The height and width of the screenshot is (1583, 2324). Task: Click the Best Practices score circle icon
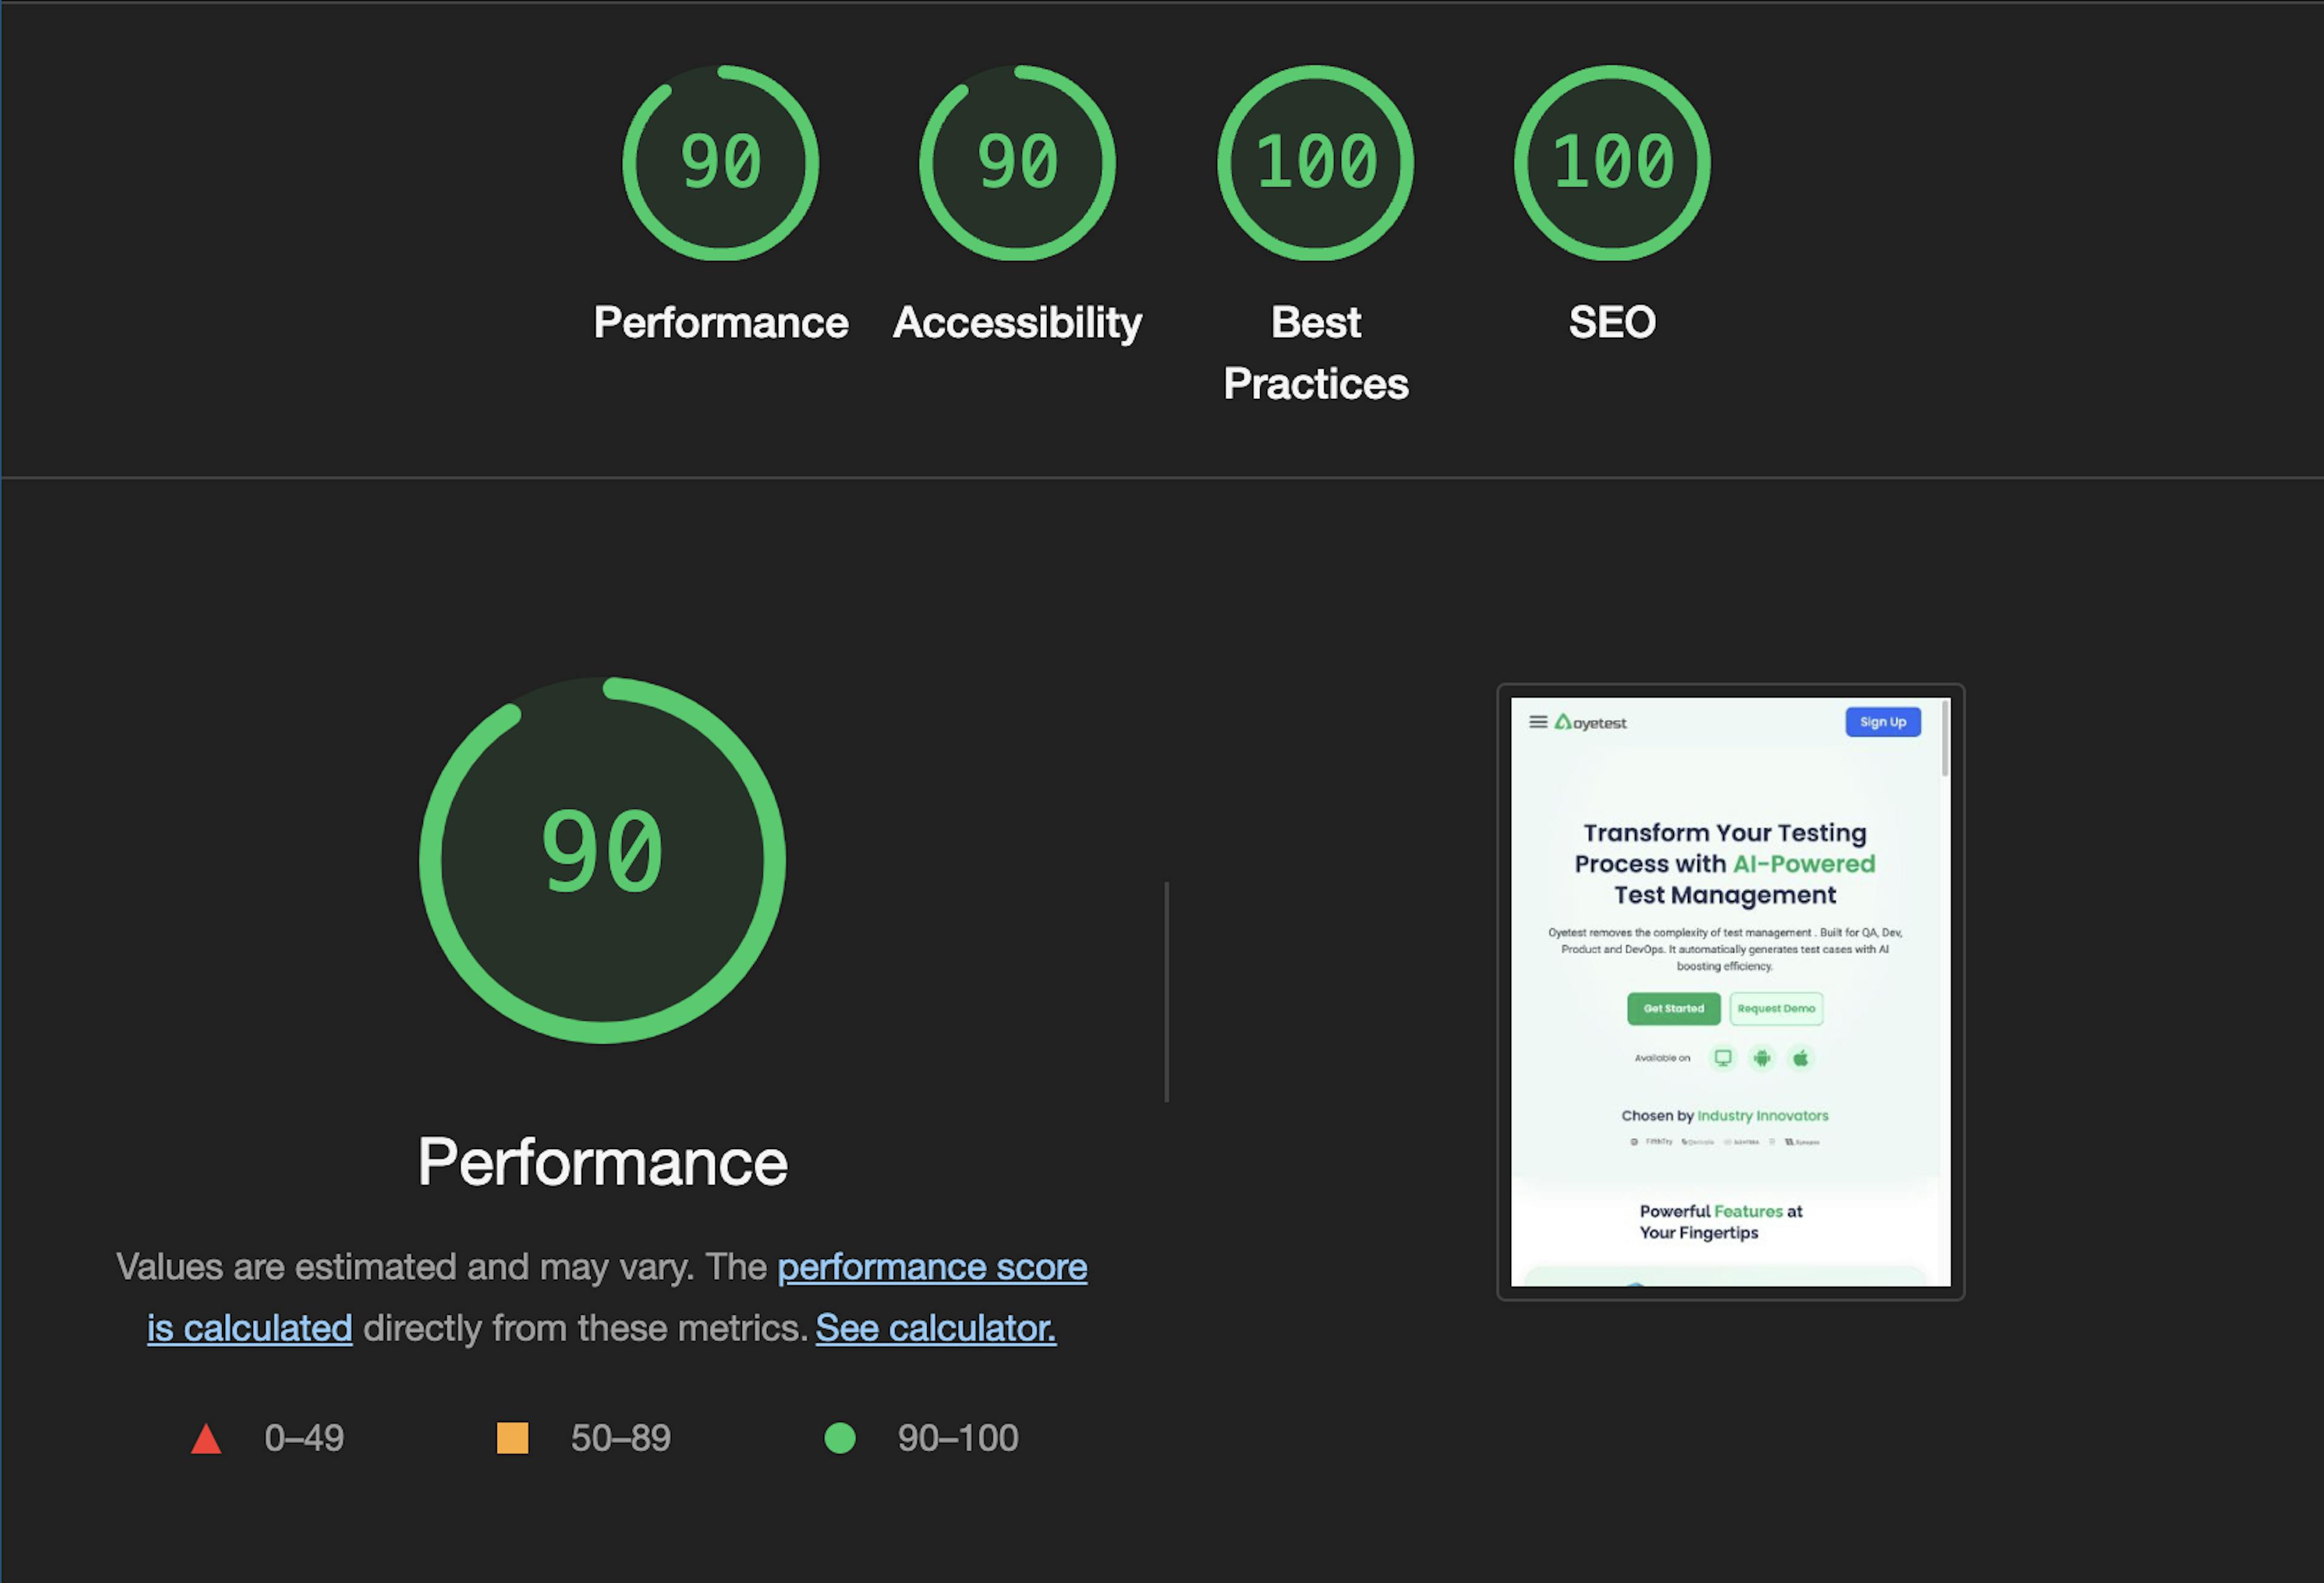[x=1318, y=168]
